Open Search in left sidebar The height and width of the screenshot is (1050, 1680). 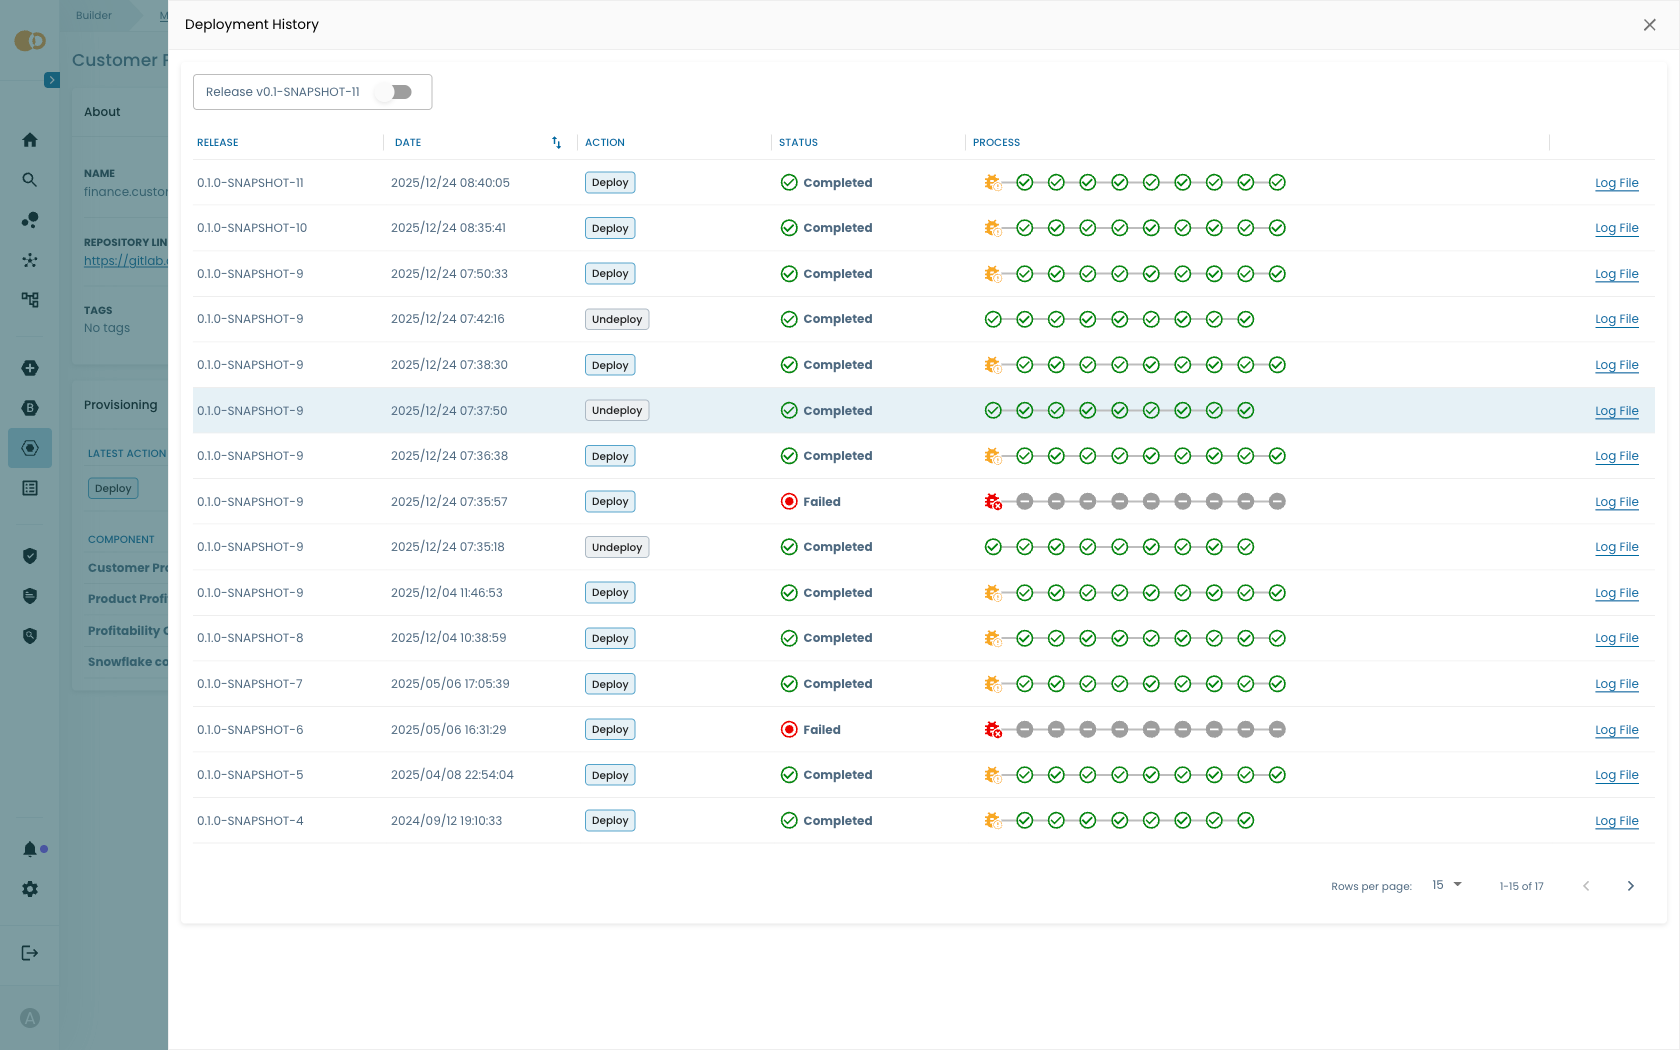30,180
